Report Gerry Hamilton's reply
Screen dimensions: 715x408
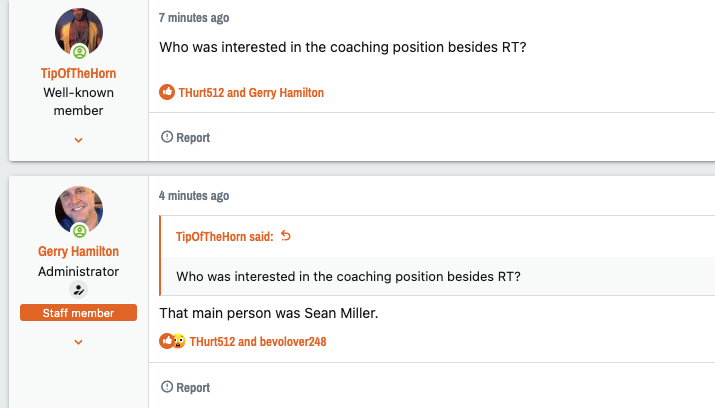[x=186, y=387]
